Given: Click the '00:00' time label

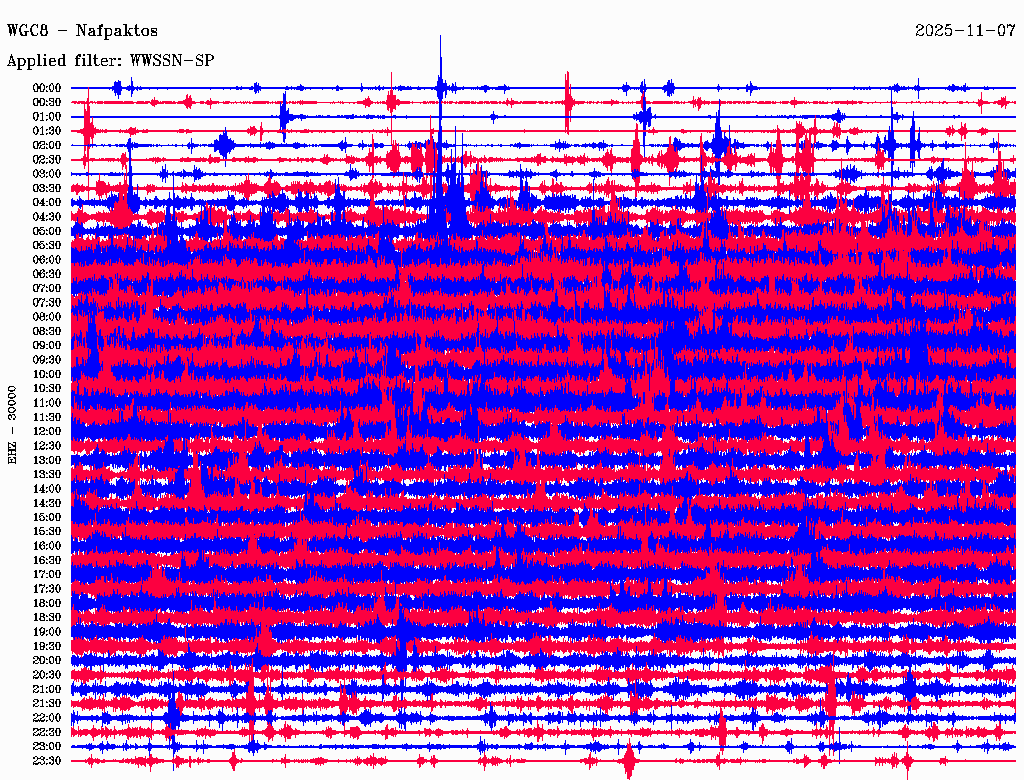Looking at the screenshot, I should pos(47,88).
